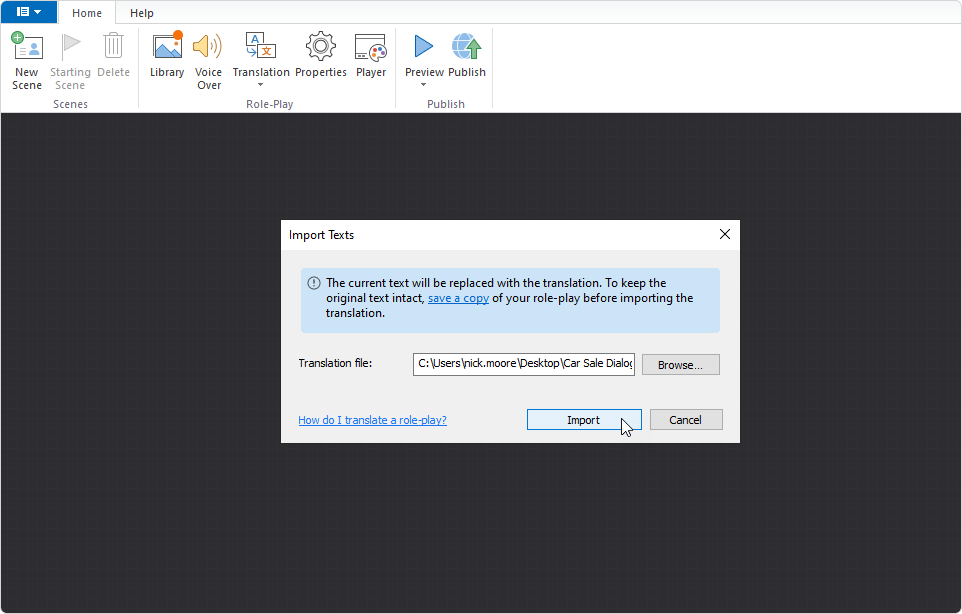This screenshot has height=614, width=962.
Task: Click the Publish globe icon
Action: 467,47
